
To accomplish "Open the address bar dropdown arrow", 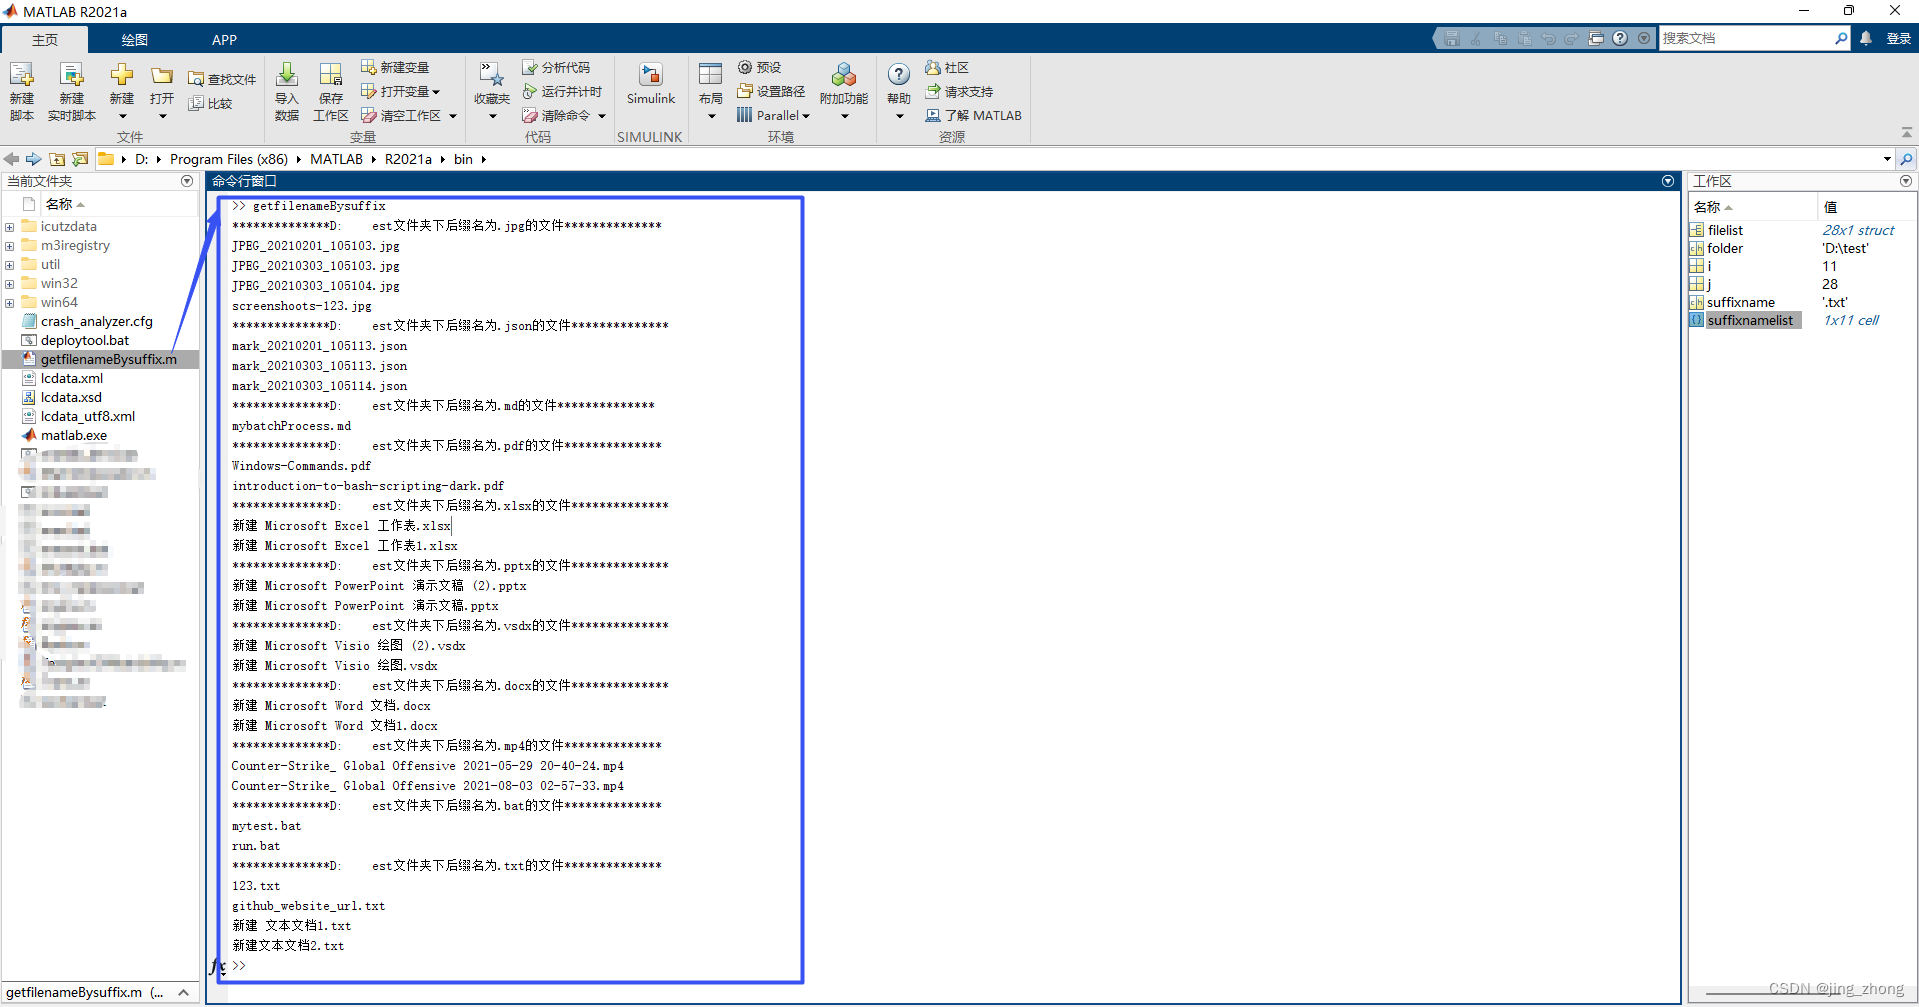I will point(1887,159).
